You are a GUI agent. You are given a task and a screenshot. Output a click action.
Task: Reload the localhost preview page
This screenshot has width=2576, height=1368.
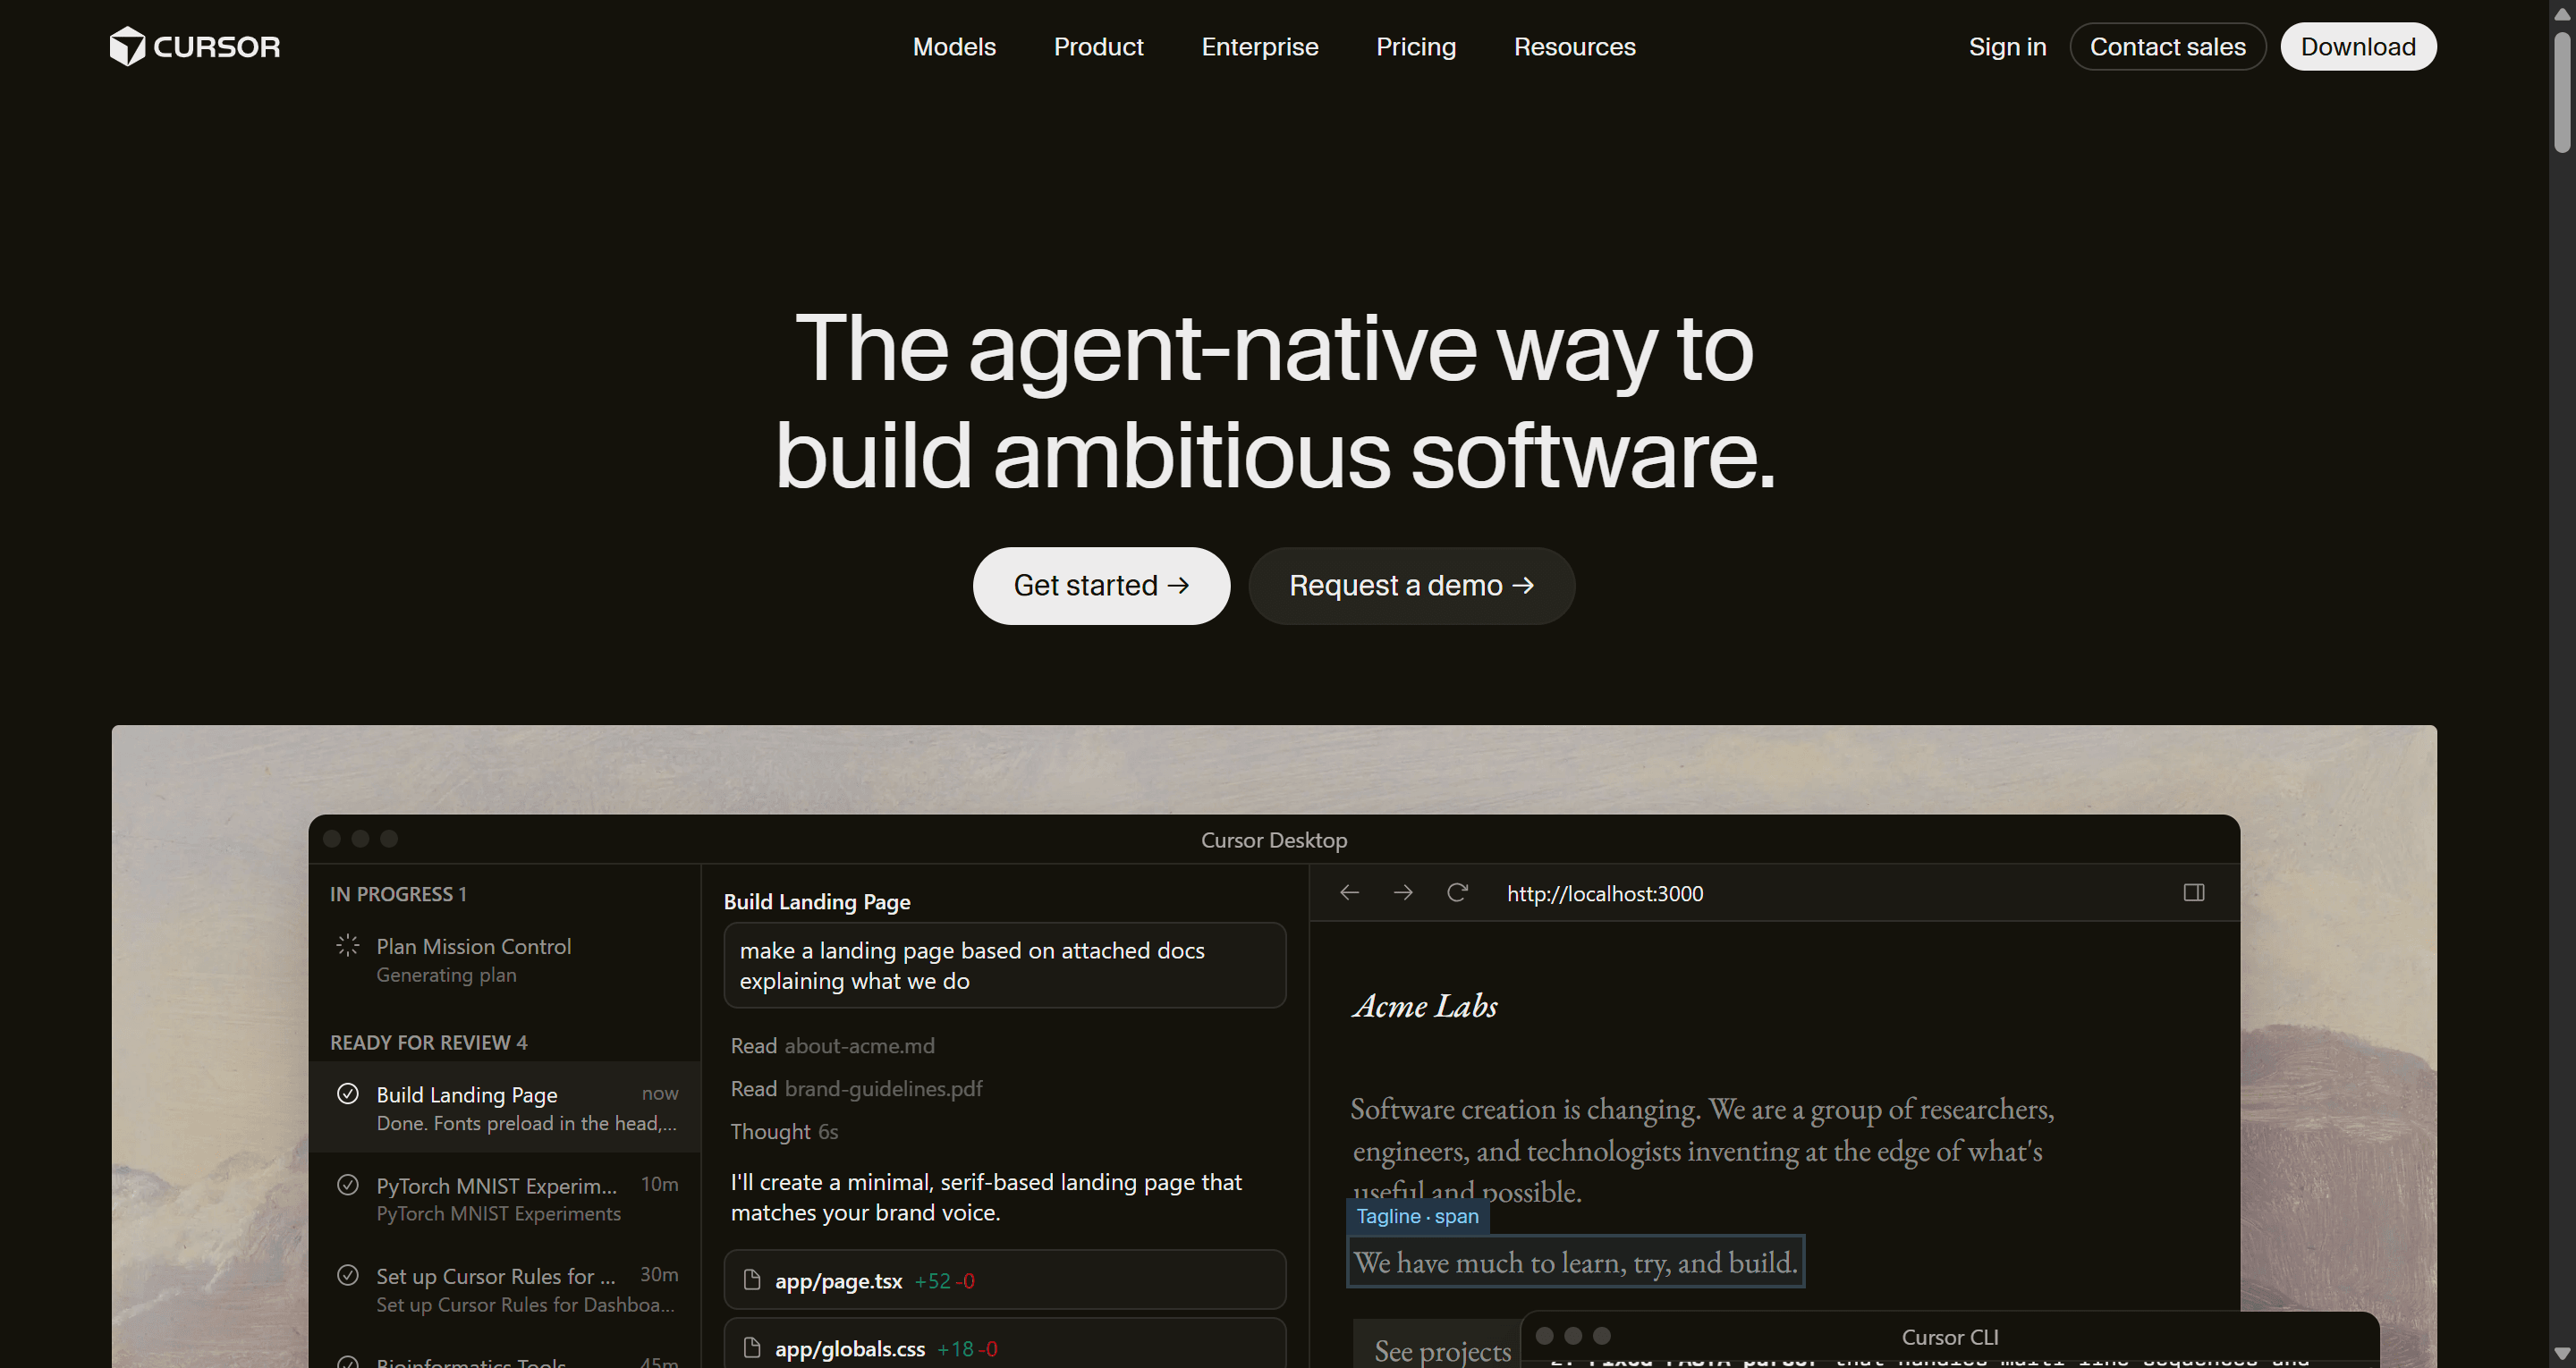coord(1457,893)
